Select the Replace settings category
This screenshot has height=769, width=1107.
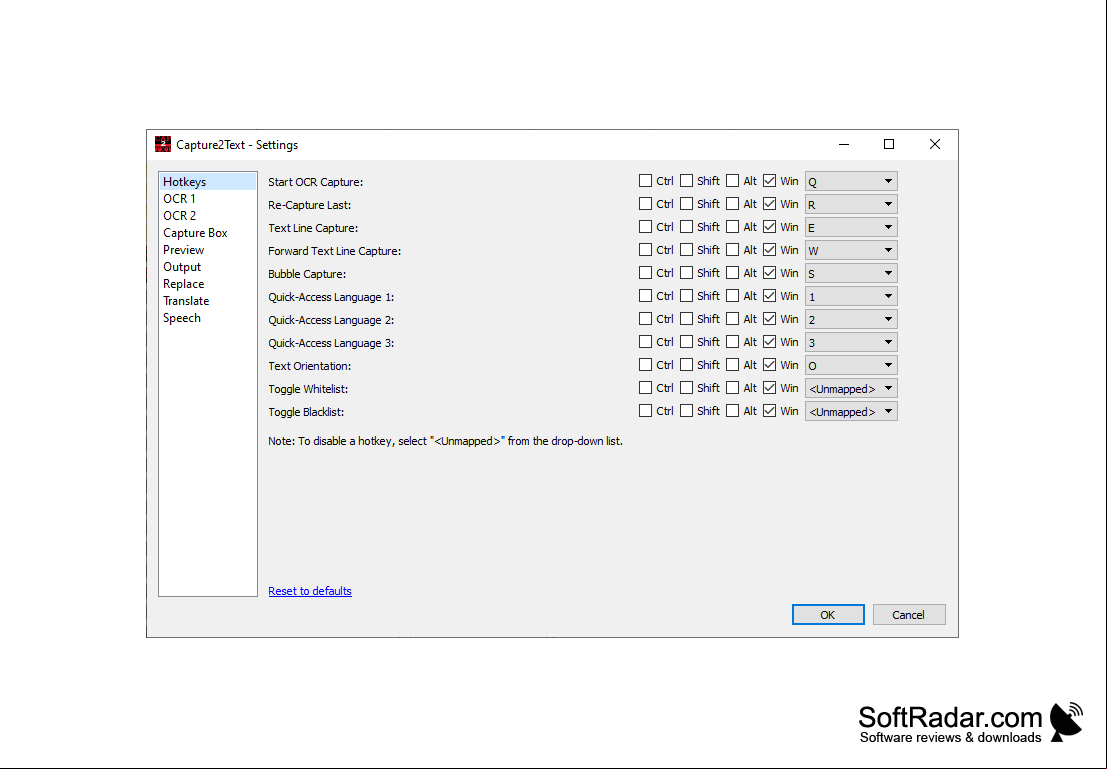pyautogui.click(x=207, y=283)
